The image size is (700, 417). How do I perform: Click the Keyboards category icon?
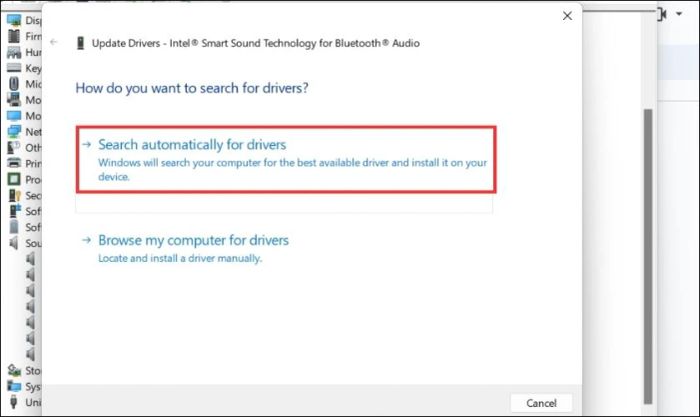point(14,68)
